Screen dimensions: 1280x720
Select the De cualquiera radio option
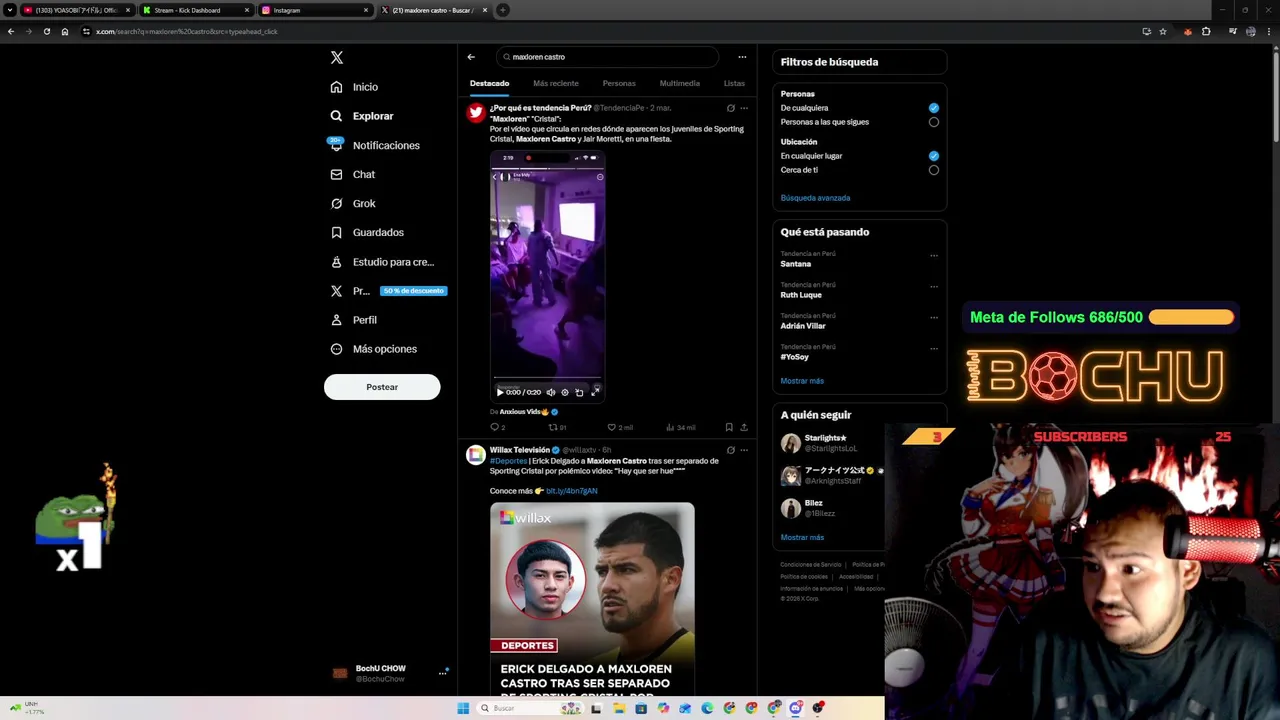[934, 108]
